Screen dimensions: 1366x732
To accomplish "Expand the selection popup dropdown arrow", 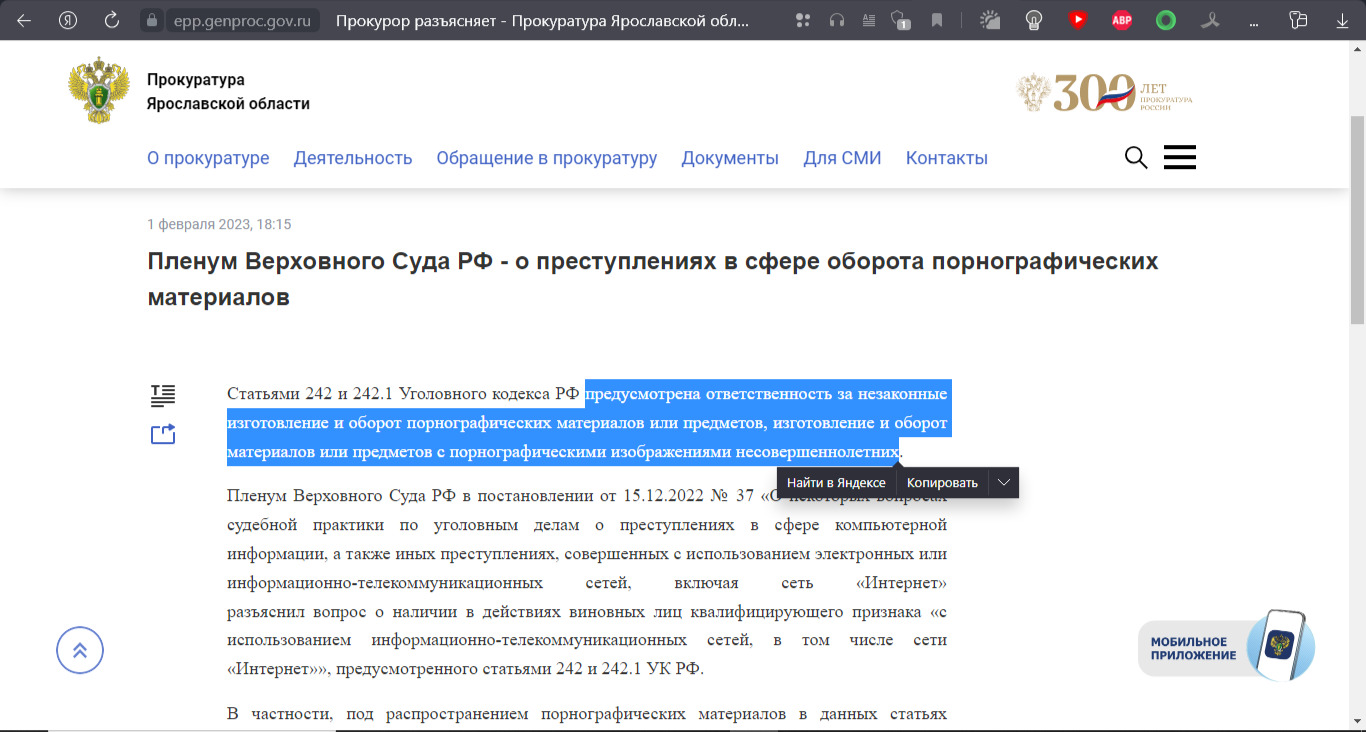I will (x=1004, y=483).
